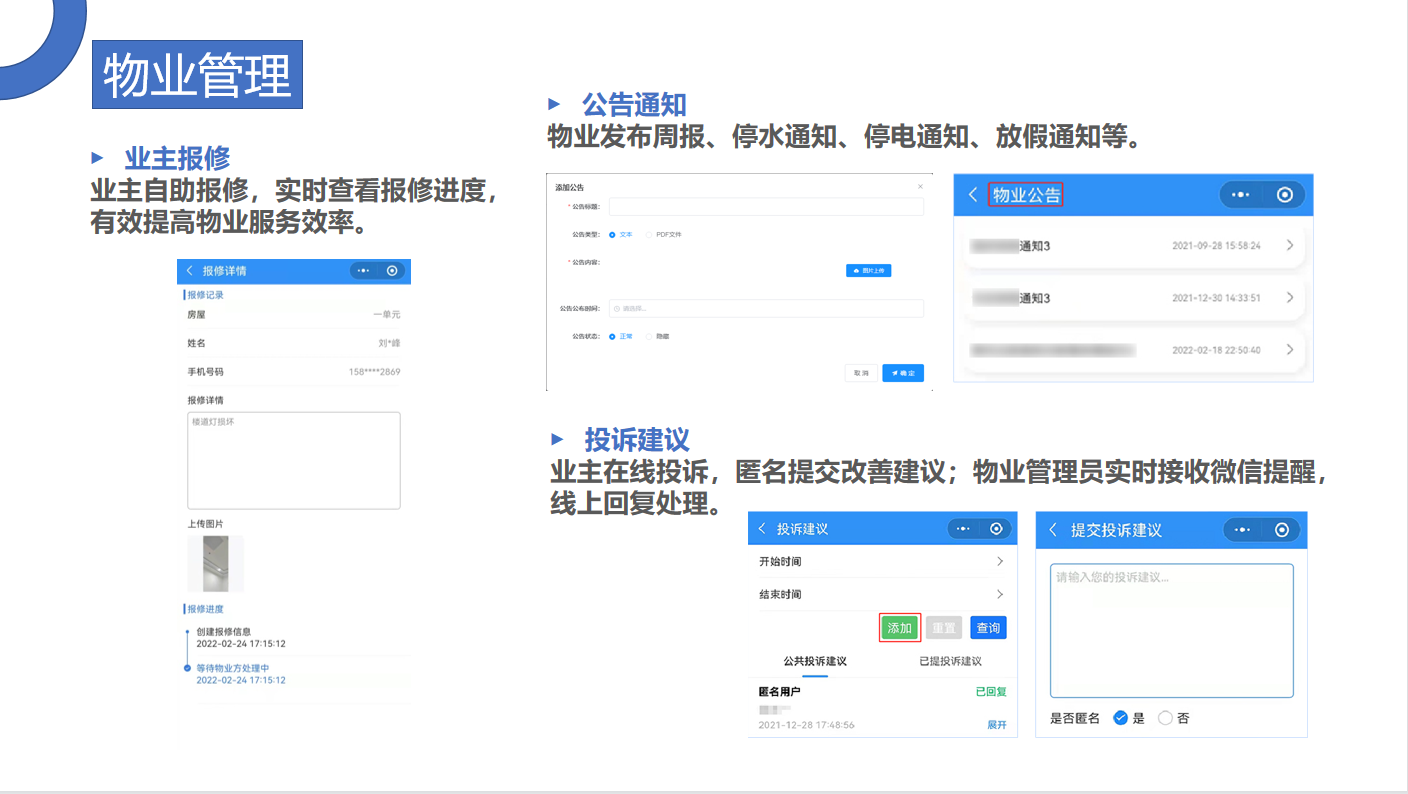Open the more dots on 物业公告 header
The image size is (1408, 794).
pos(1241,195)
